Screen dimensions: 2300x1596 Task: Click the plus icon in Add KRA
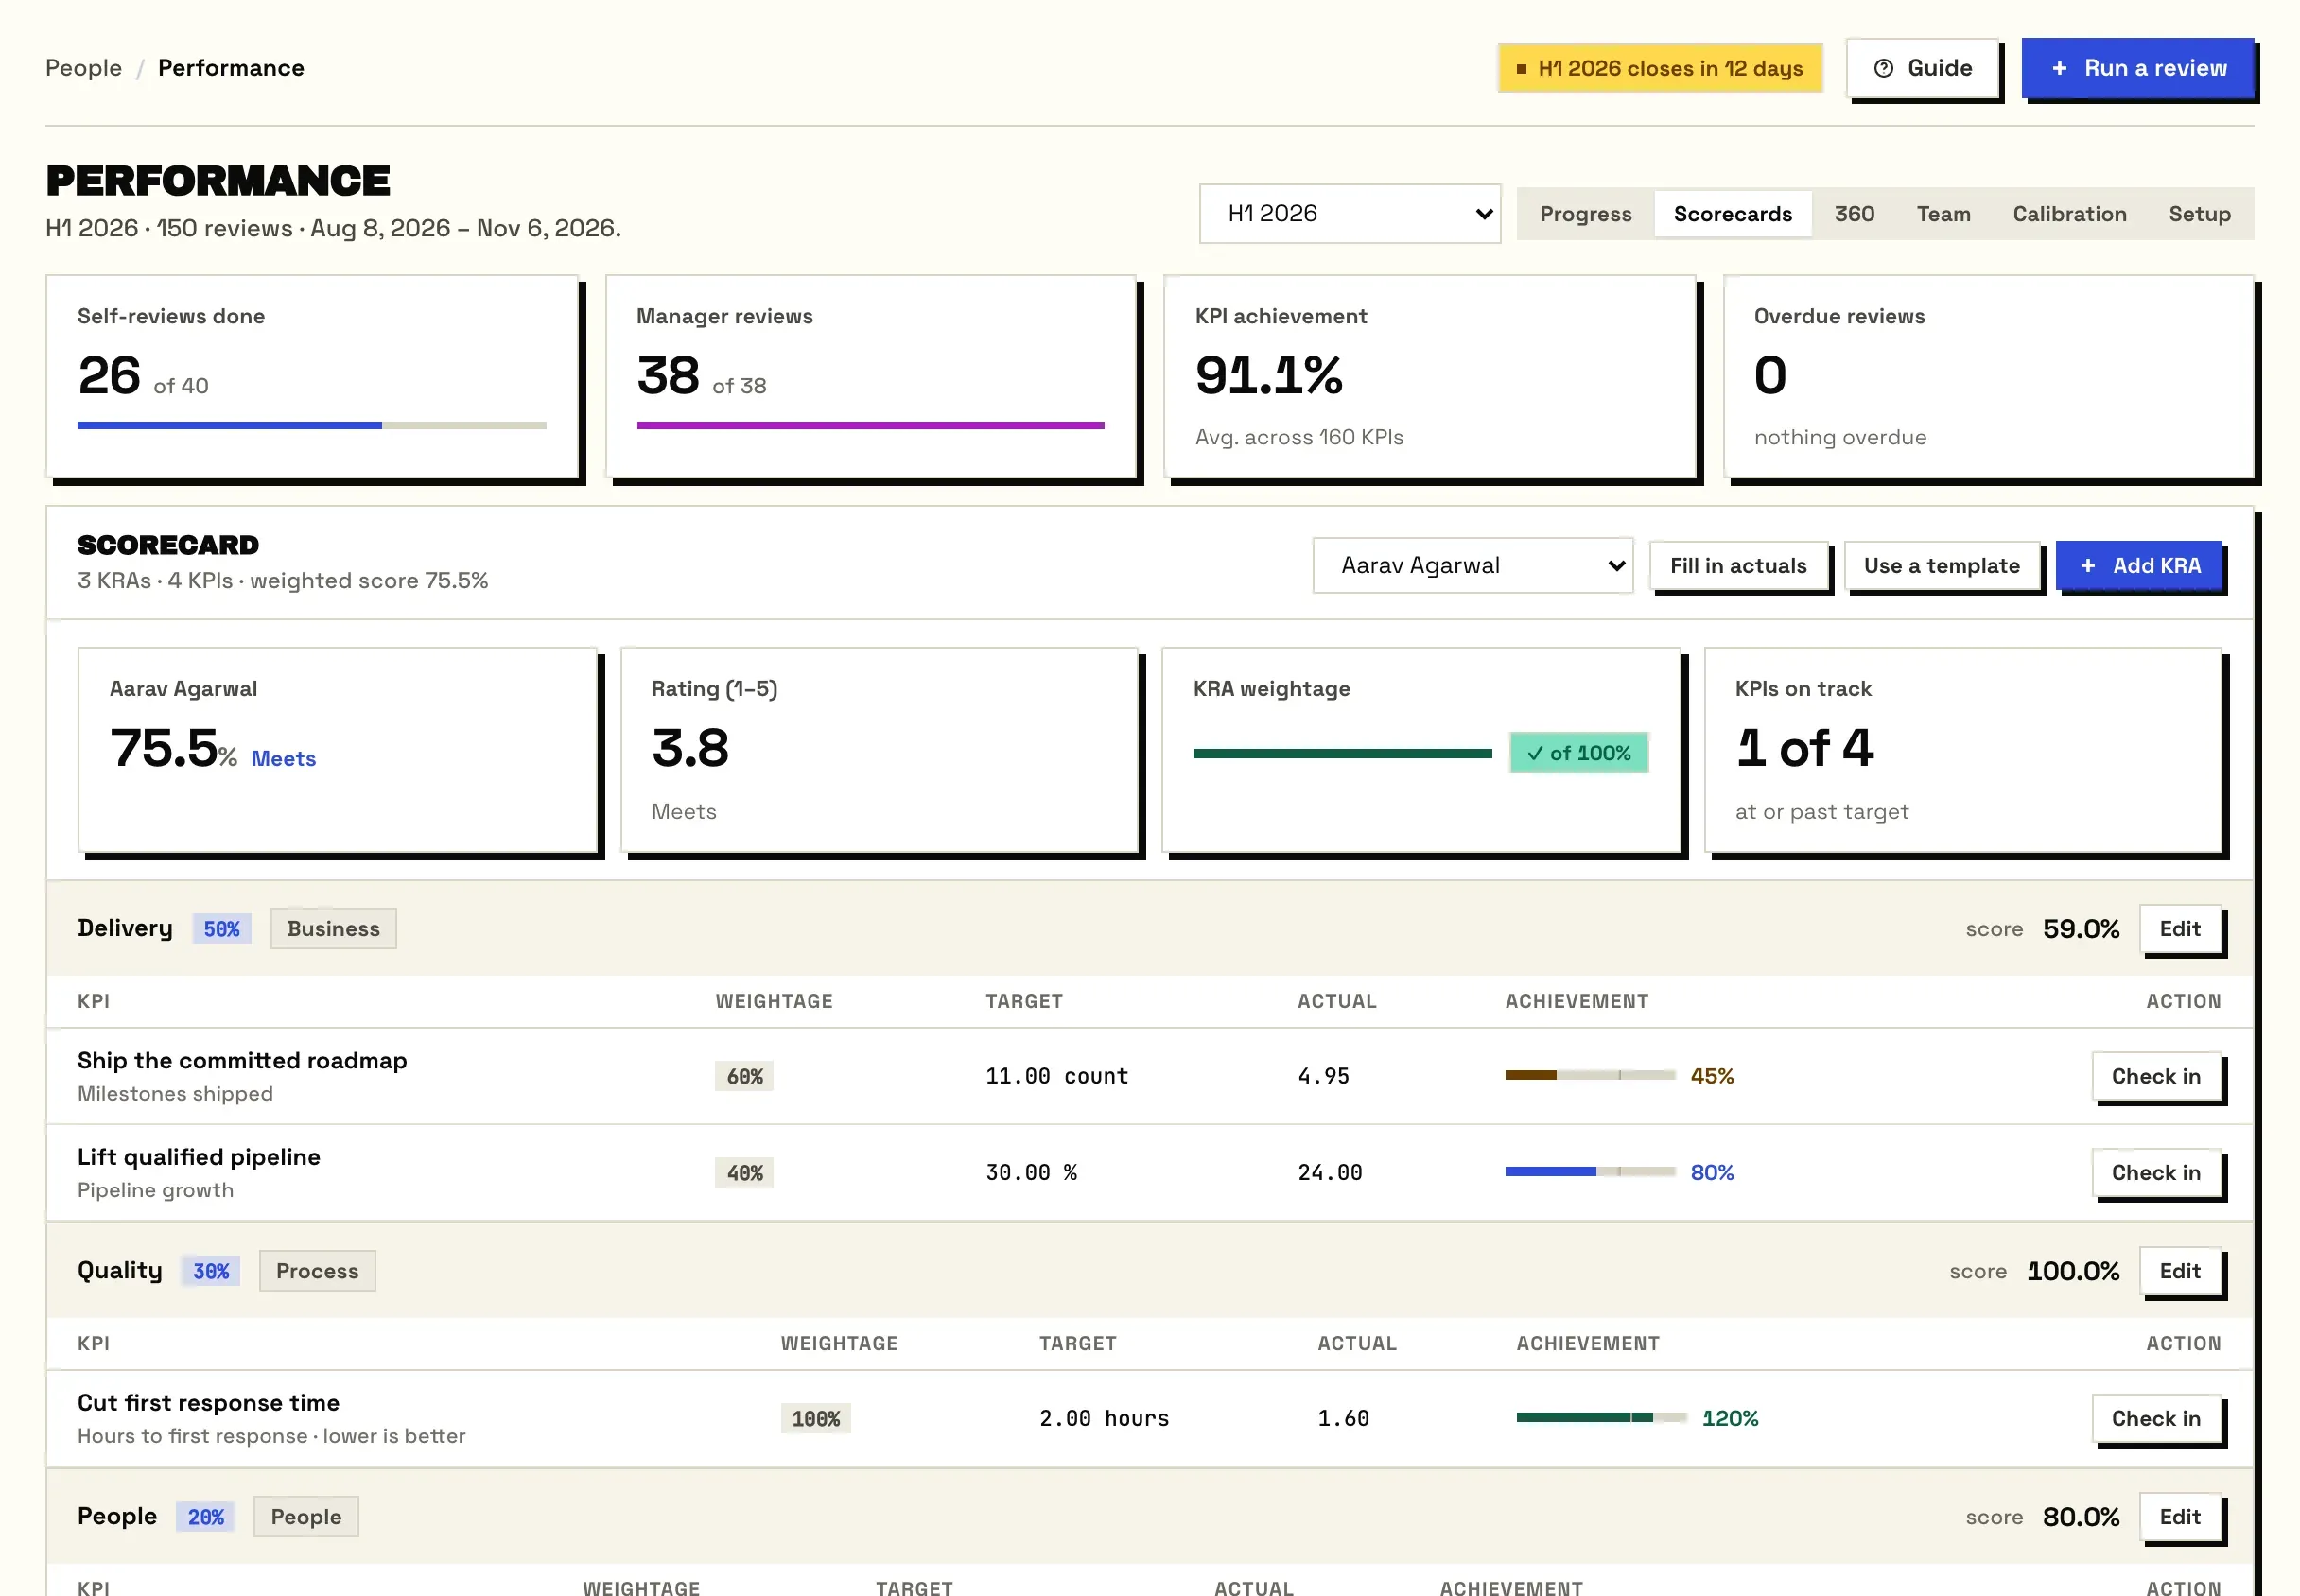tap(2088, 566)
